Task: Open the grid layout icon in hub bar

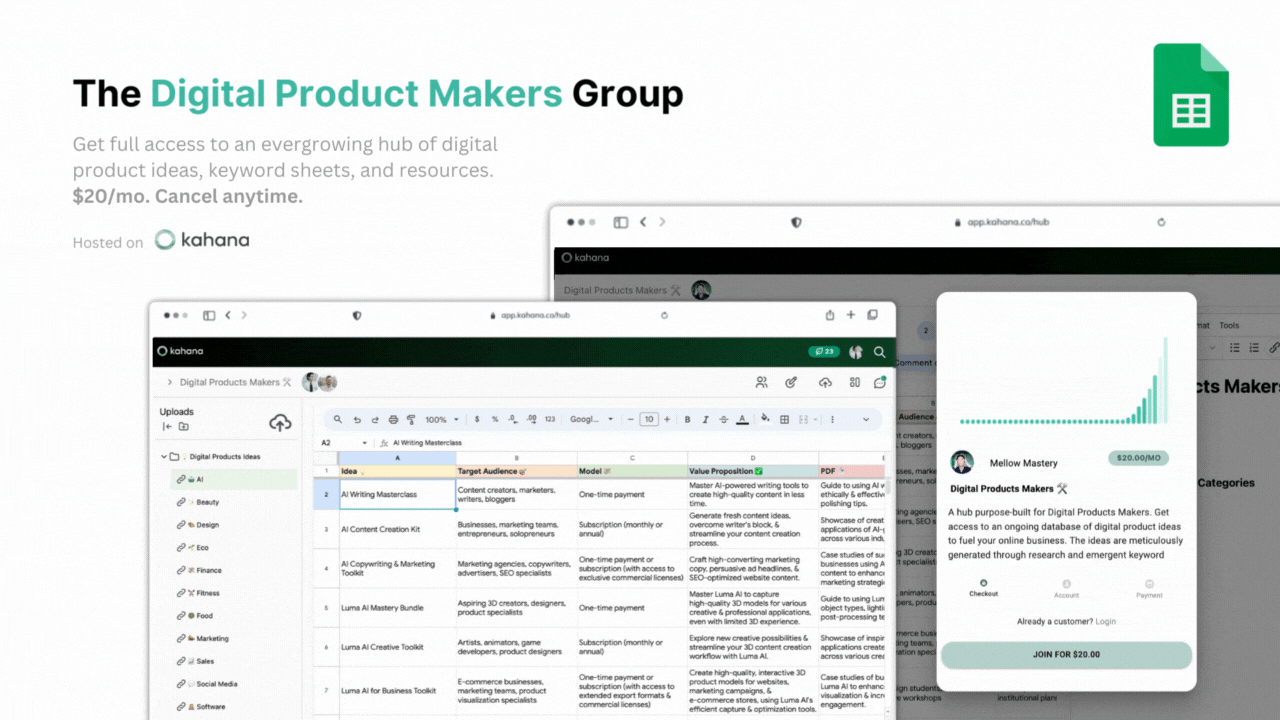Action: tap(854, 382)
